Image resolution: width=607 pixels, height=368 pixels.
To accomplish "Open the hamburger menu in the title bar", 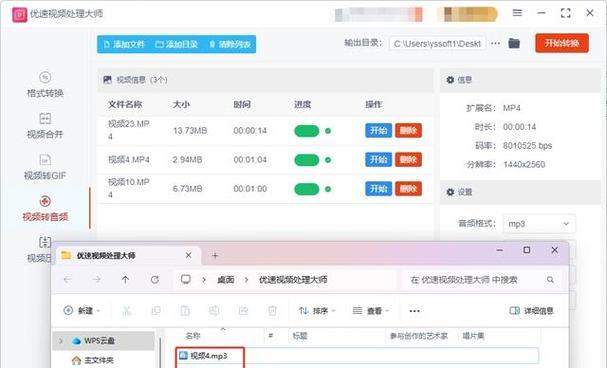I will pos(517,13).
